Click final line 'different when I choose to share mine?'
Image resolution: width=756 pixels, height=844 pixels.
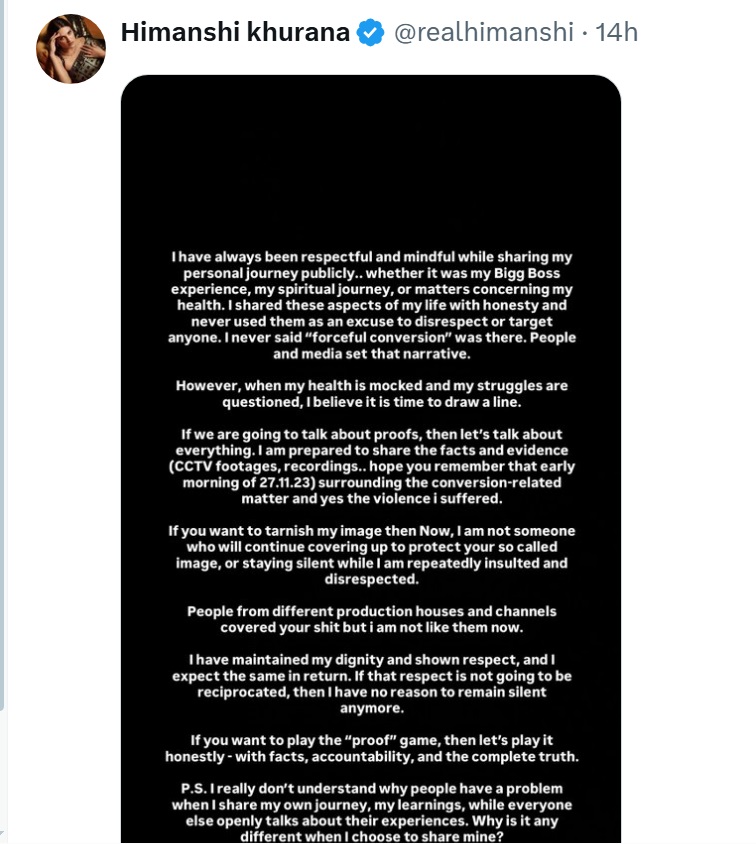[x=372, y=837]
